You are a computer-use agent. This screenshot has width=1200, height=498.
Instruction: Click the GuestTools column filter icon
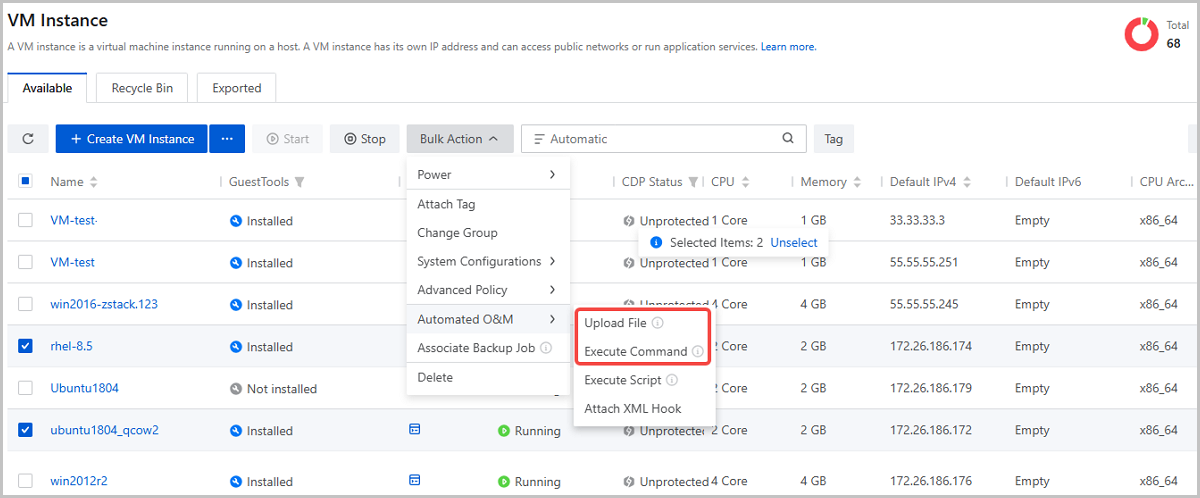click(x=299, y=182)
